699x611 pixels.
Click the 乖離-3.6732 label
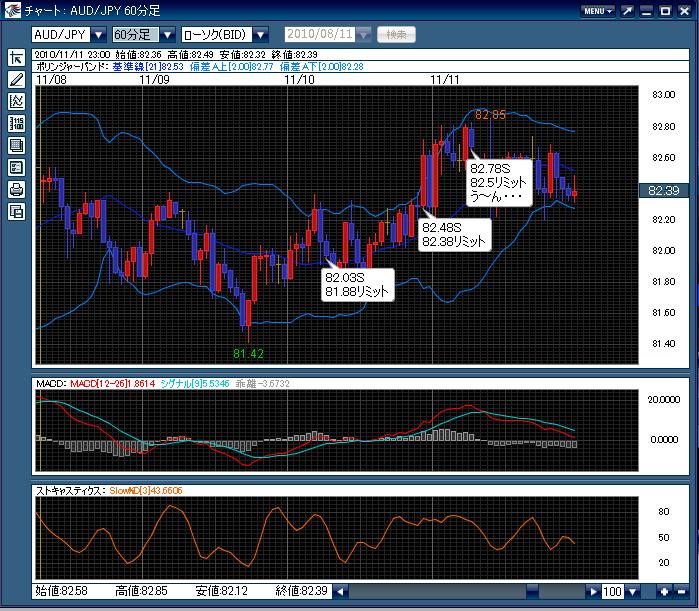coord(263,384)
